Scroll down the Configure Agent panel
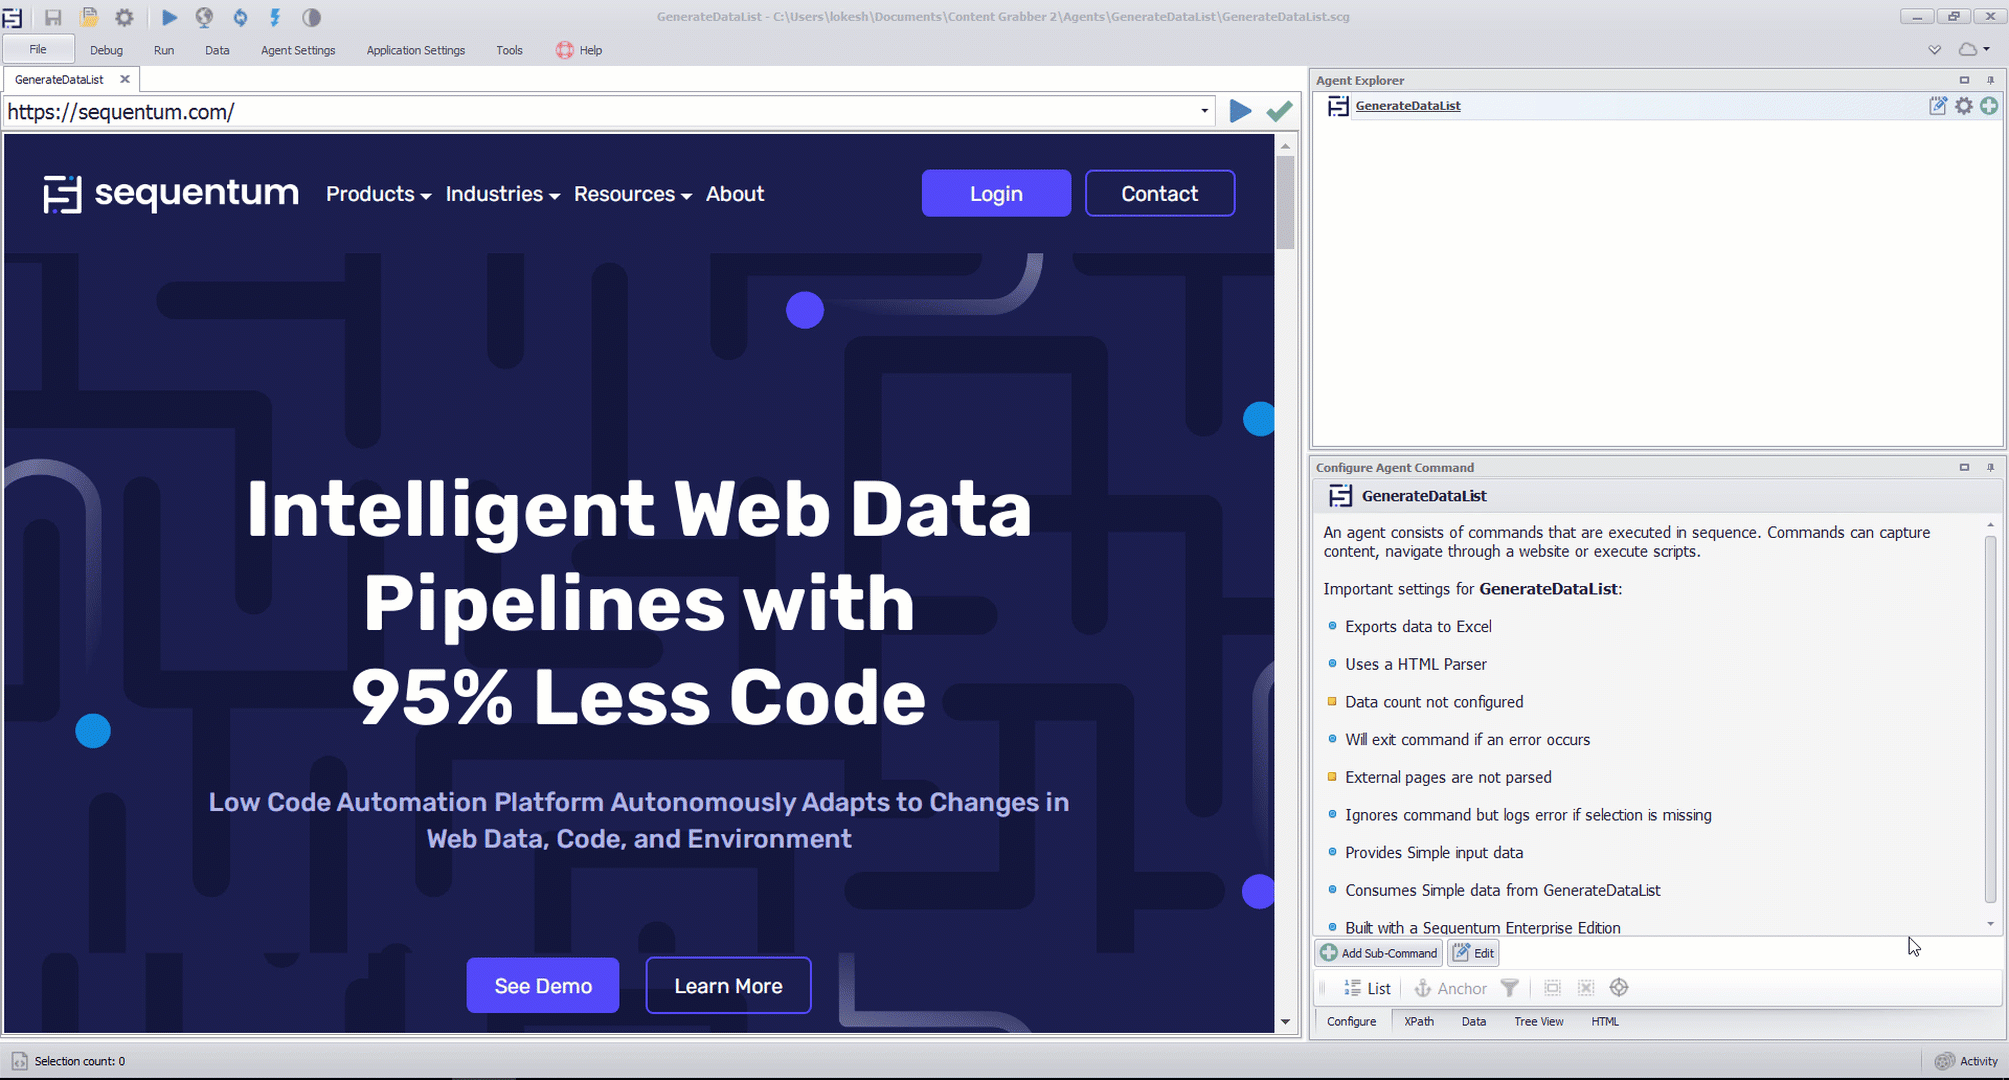The image size is (2009, 1080). coord(1982,928)
